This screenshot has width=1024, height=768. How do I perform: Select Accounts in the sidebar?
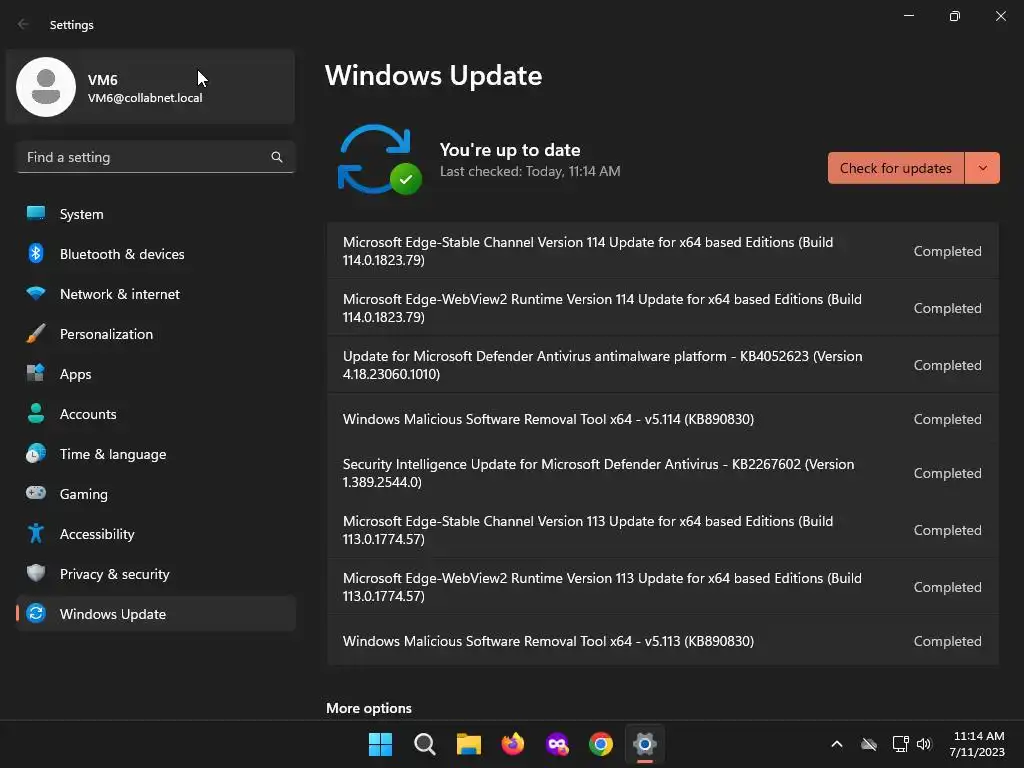tap(156, 413)
